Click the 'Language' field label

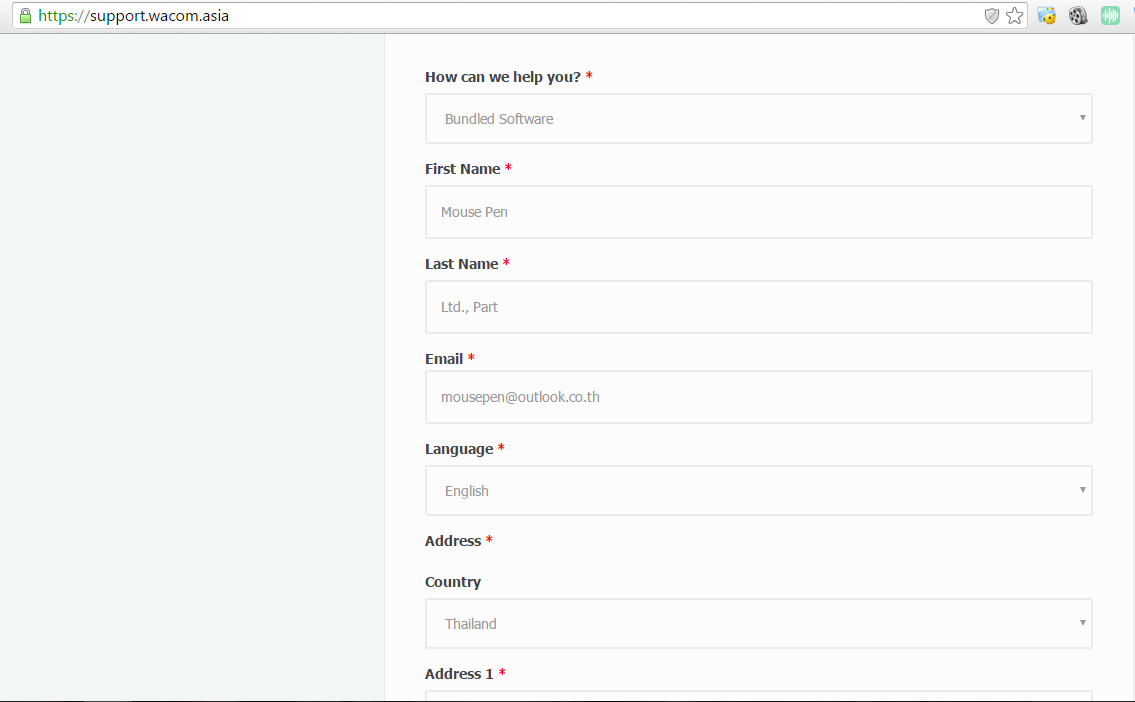pyautogui.click(x=459, y=449)
